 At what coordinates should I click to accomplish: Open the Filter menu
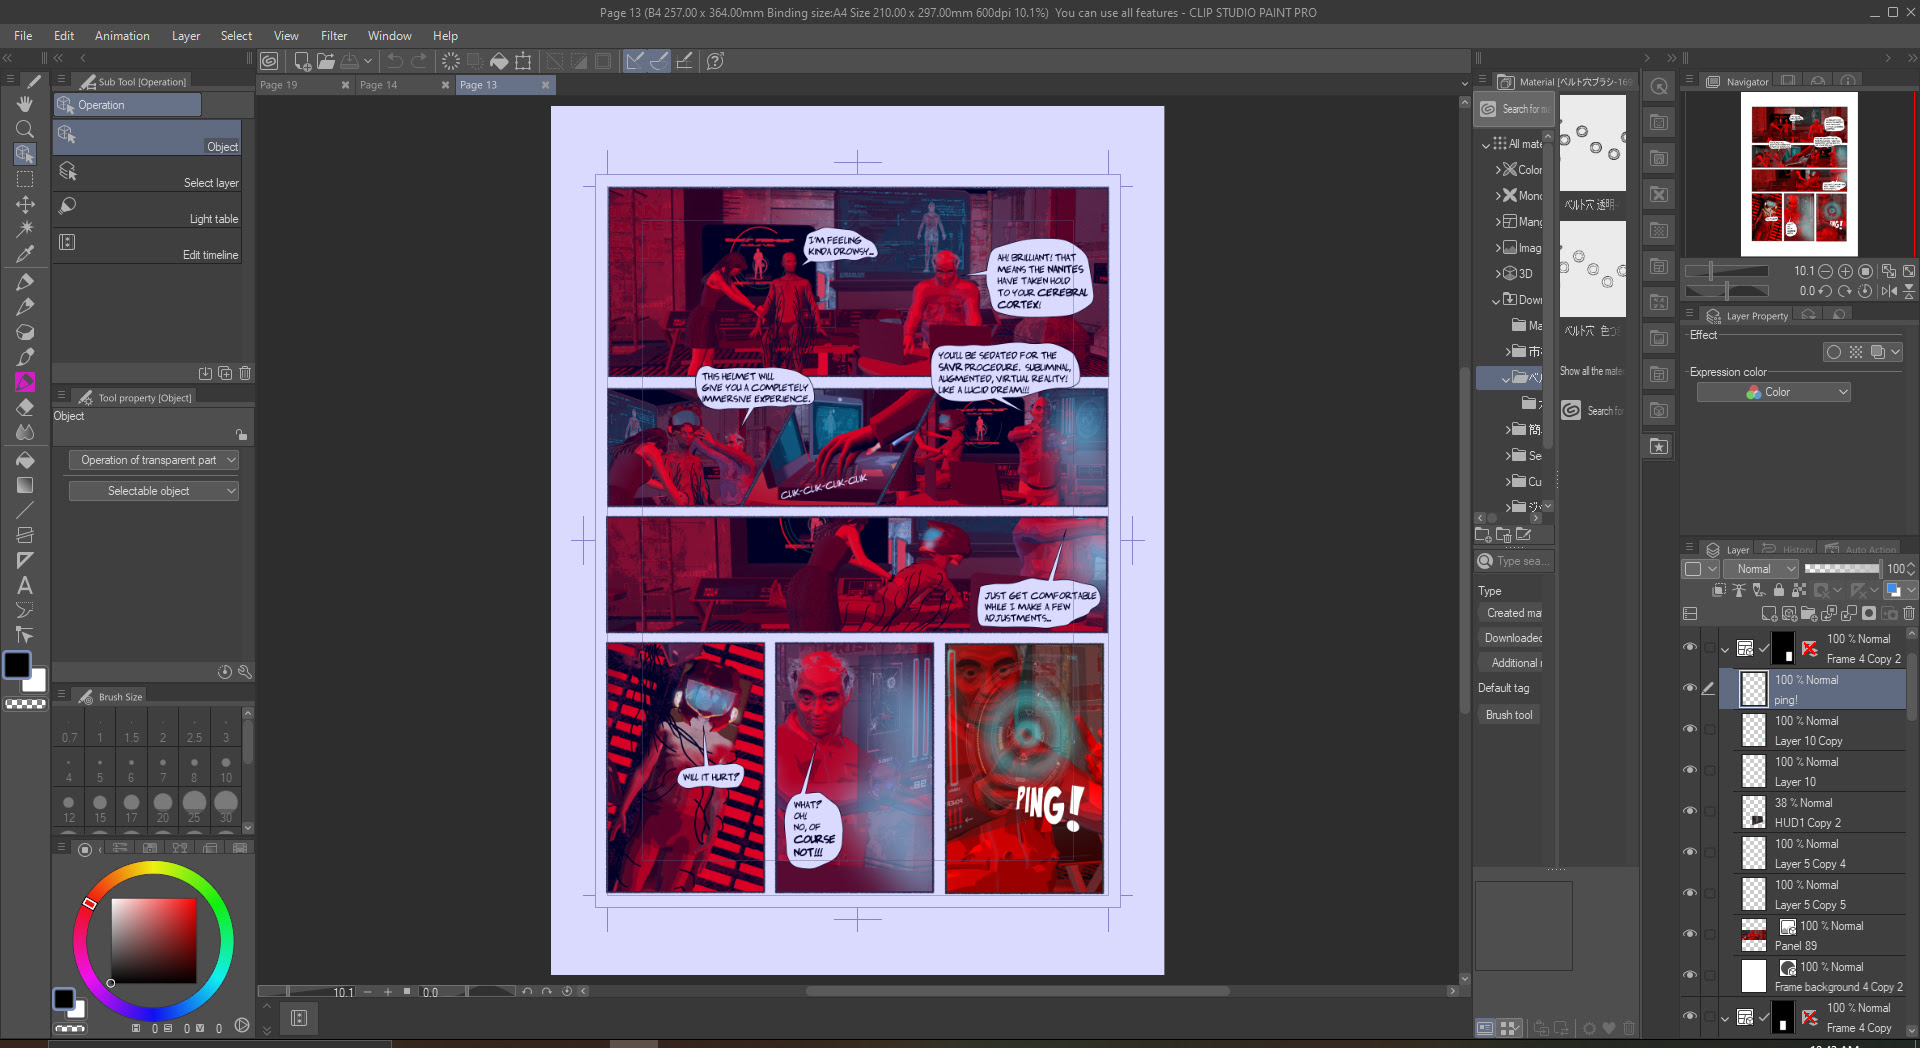[334, 36]
